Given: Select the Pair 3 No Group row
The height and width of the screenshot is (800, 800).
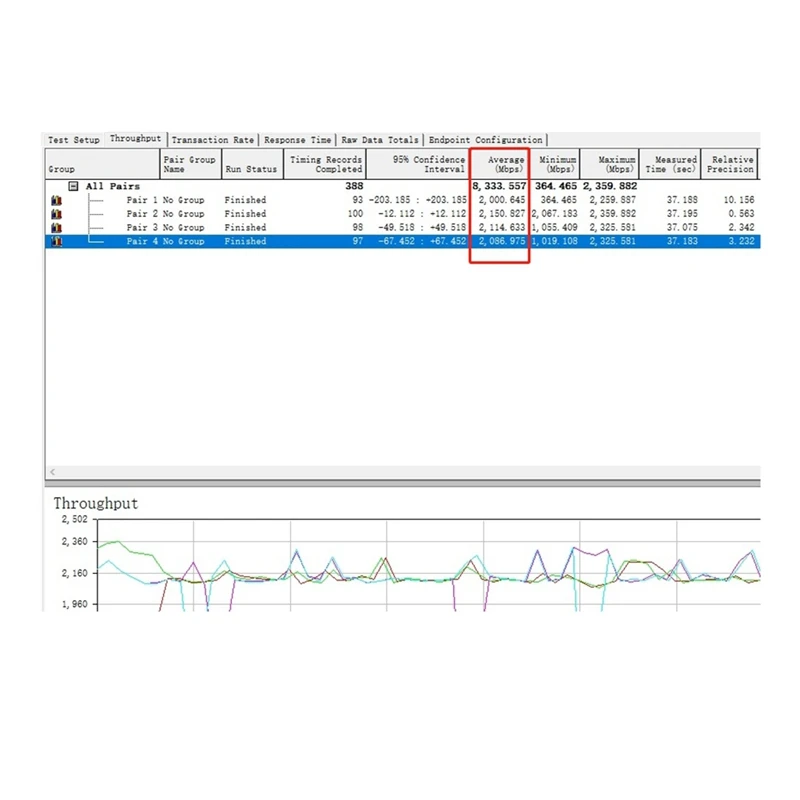Looking at the screenshot, I should (403, 228).
